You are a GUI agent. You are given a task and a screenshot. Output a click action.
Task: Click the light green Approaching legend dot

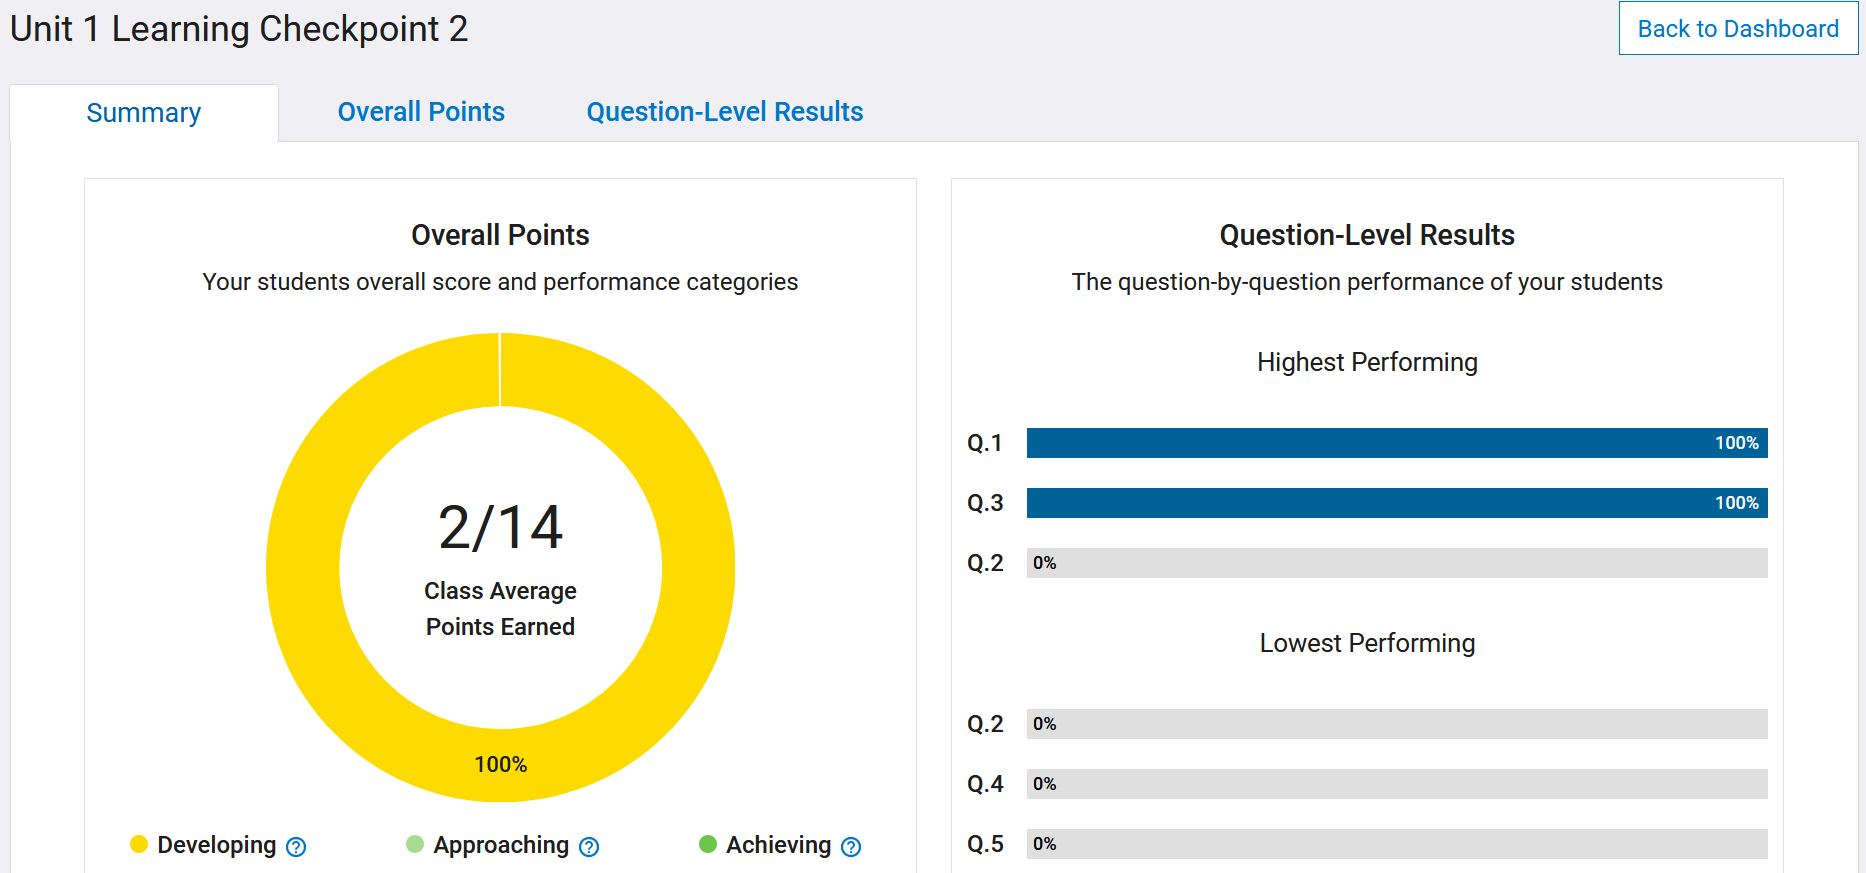[x=415, y=845]
